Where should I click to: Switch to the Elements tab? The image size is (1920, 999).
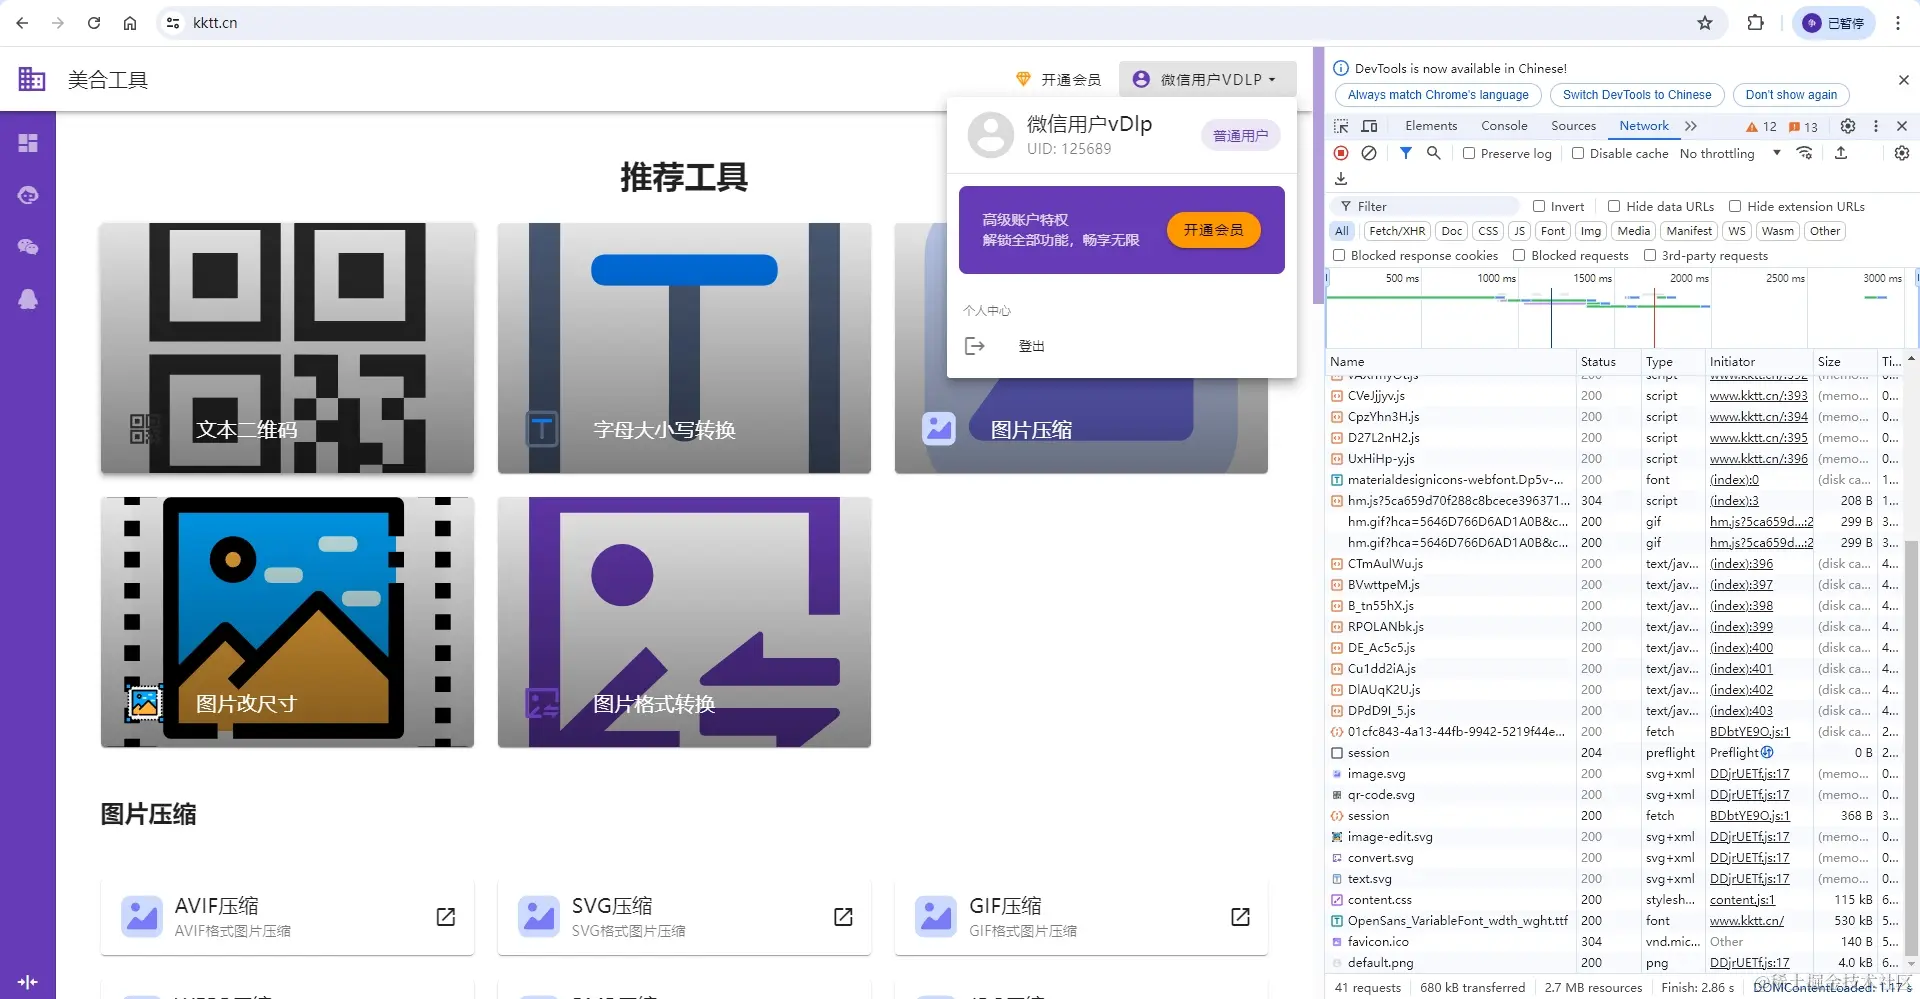(x=1431, y=126)
